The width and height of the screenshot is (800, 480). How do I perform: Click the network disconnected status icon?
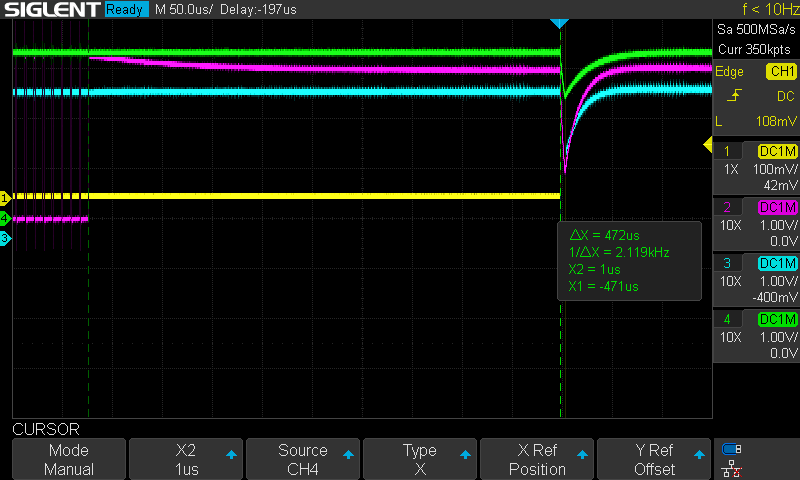[732, 469]
